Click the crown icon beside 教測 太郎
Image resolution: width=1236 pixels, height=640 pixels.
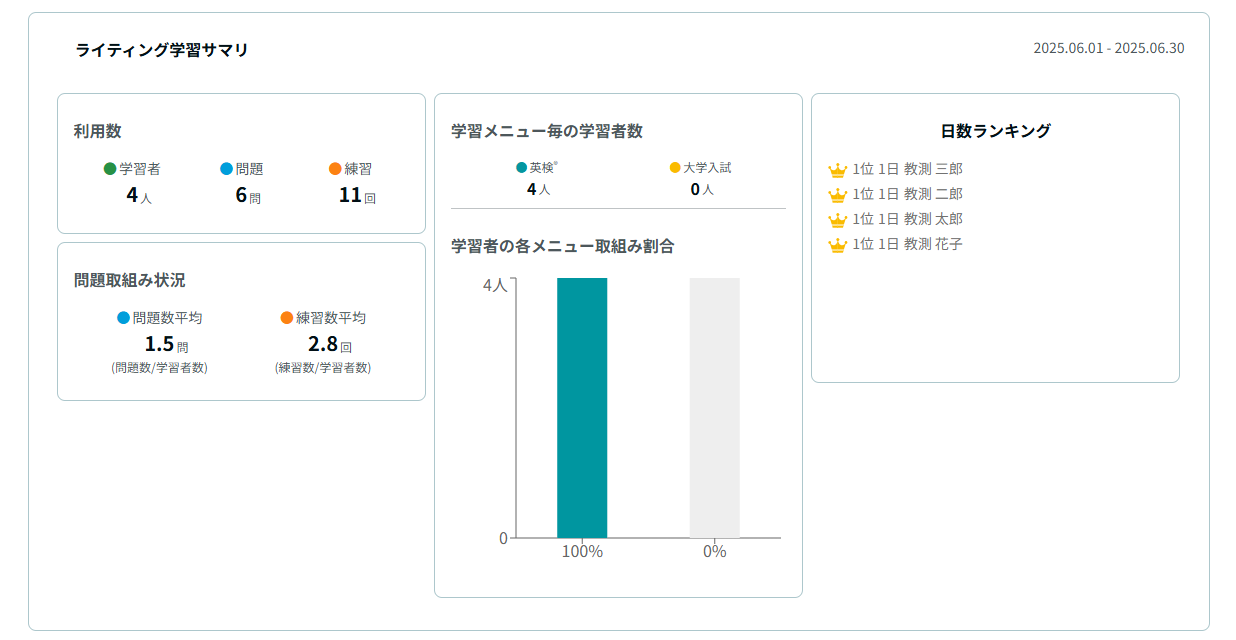pos(838,220)
